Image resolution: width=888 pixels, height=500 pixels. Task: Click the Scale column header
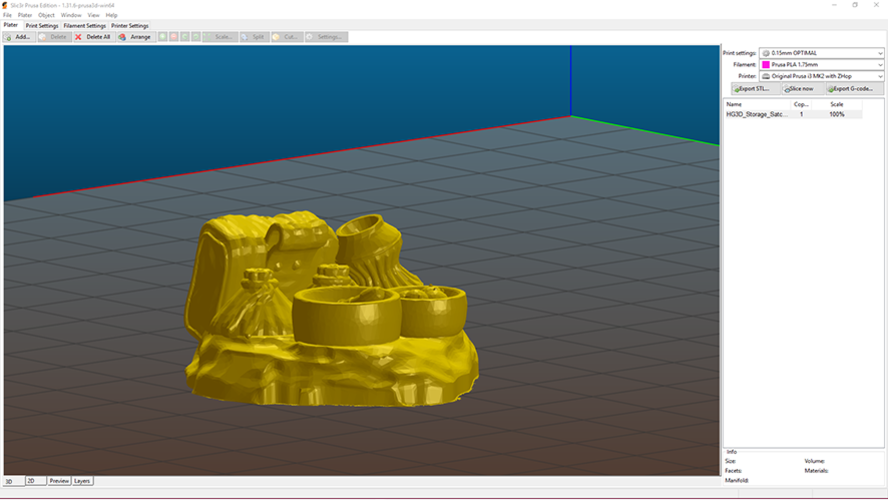tap(837, 104)
